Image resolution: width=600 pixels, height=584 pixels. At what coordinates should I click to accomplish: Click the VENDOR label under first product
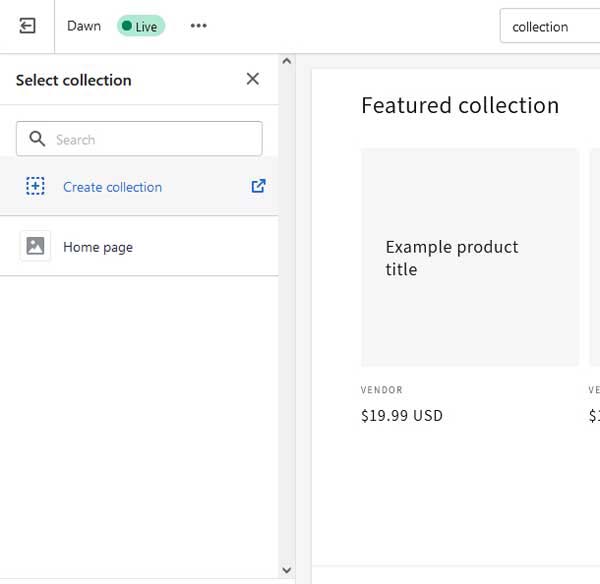(382, 390)
